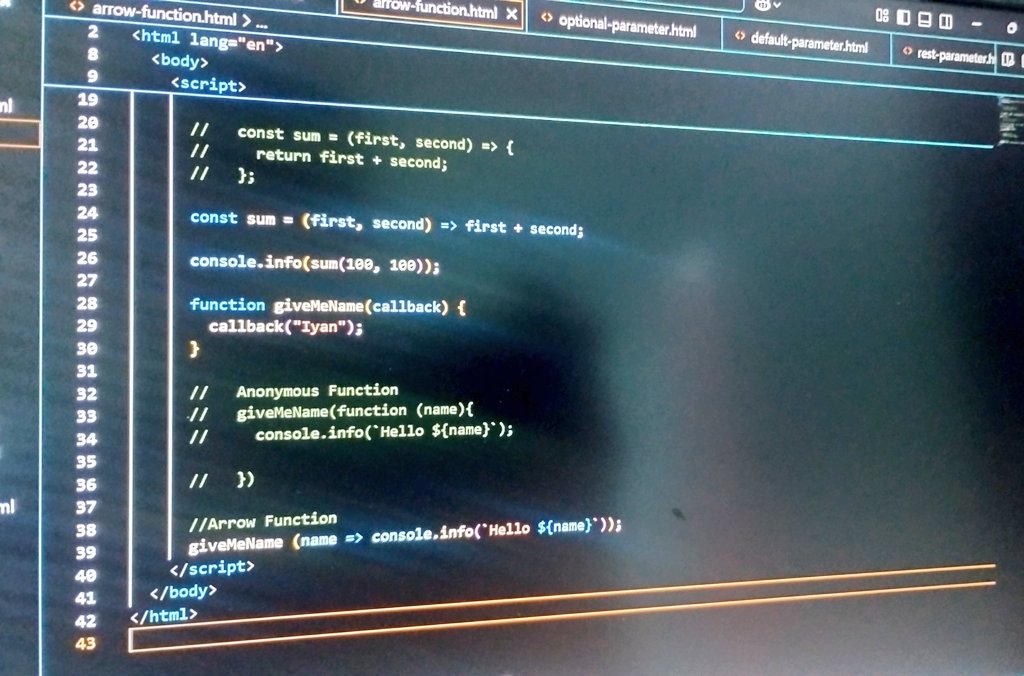The width and height of the screenshot is (1024, 676).
Task: Open the Command Center icon
Action: pyautogui.click(x=764, y=5)
